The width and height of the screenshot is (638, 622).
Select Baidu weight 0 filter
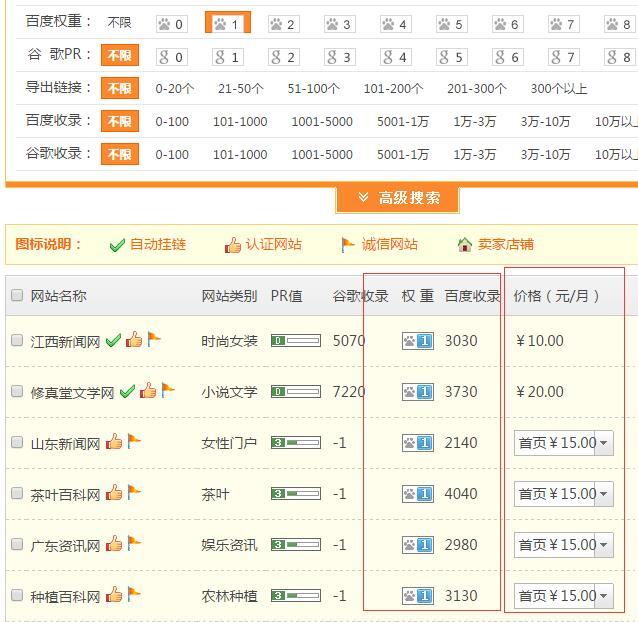click(x=172, y=24)
